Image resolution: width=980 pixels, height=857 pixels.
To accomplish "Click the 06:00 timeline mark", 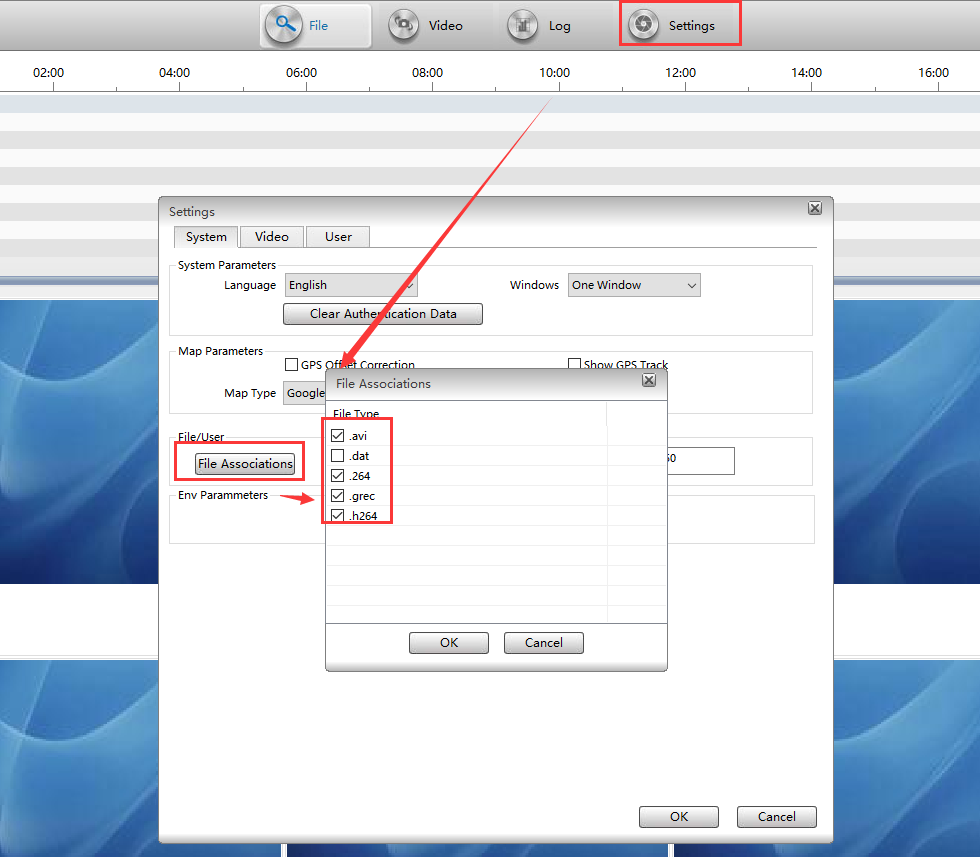I will [301, 73].
